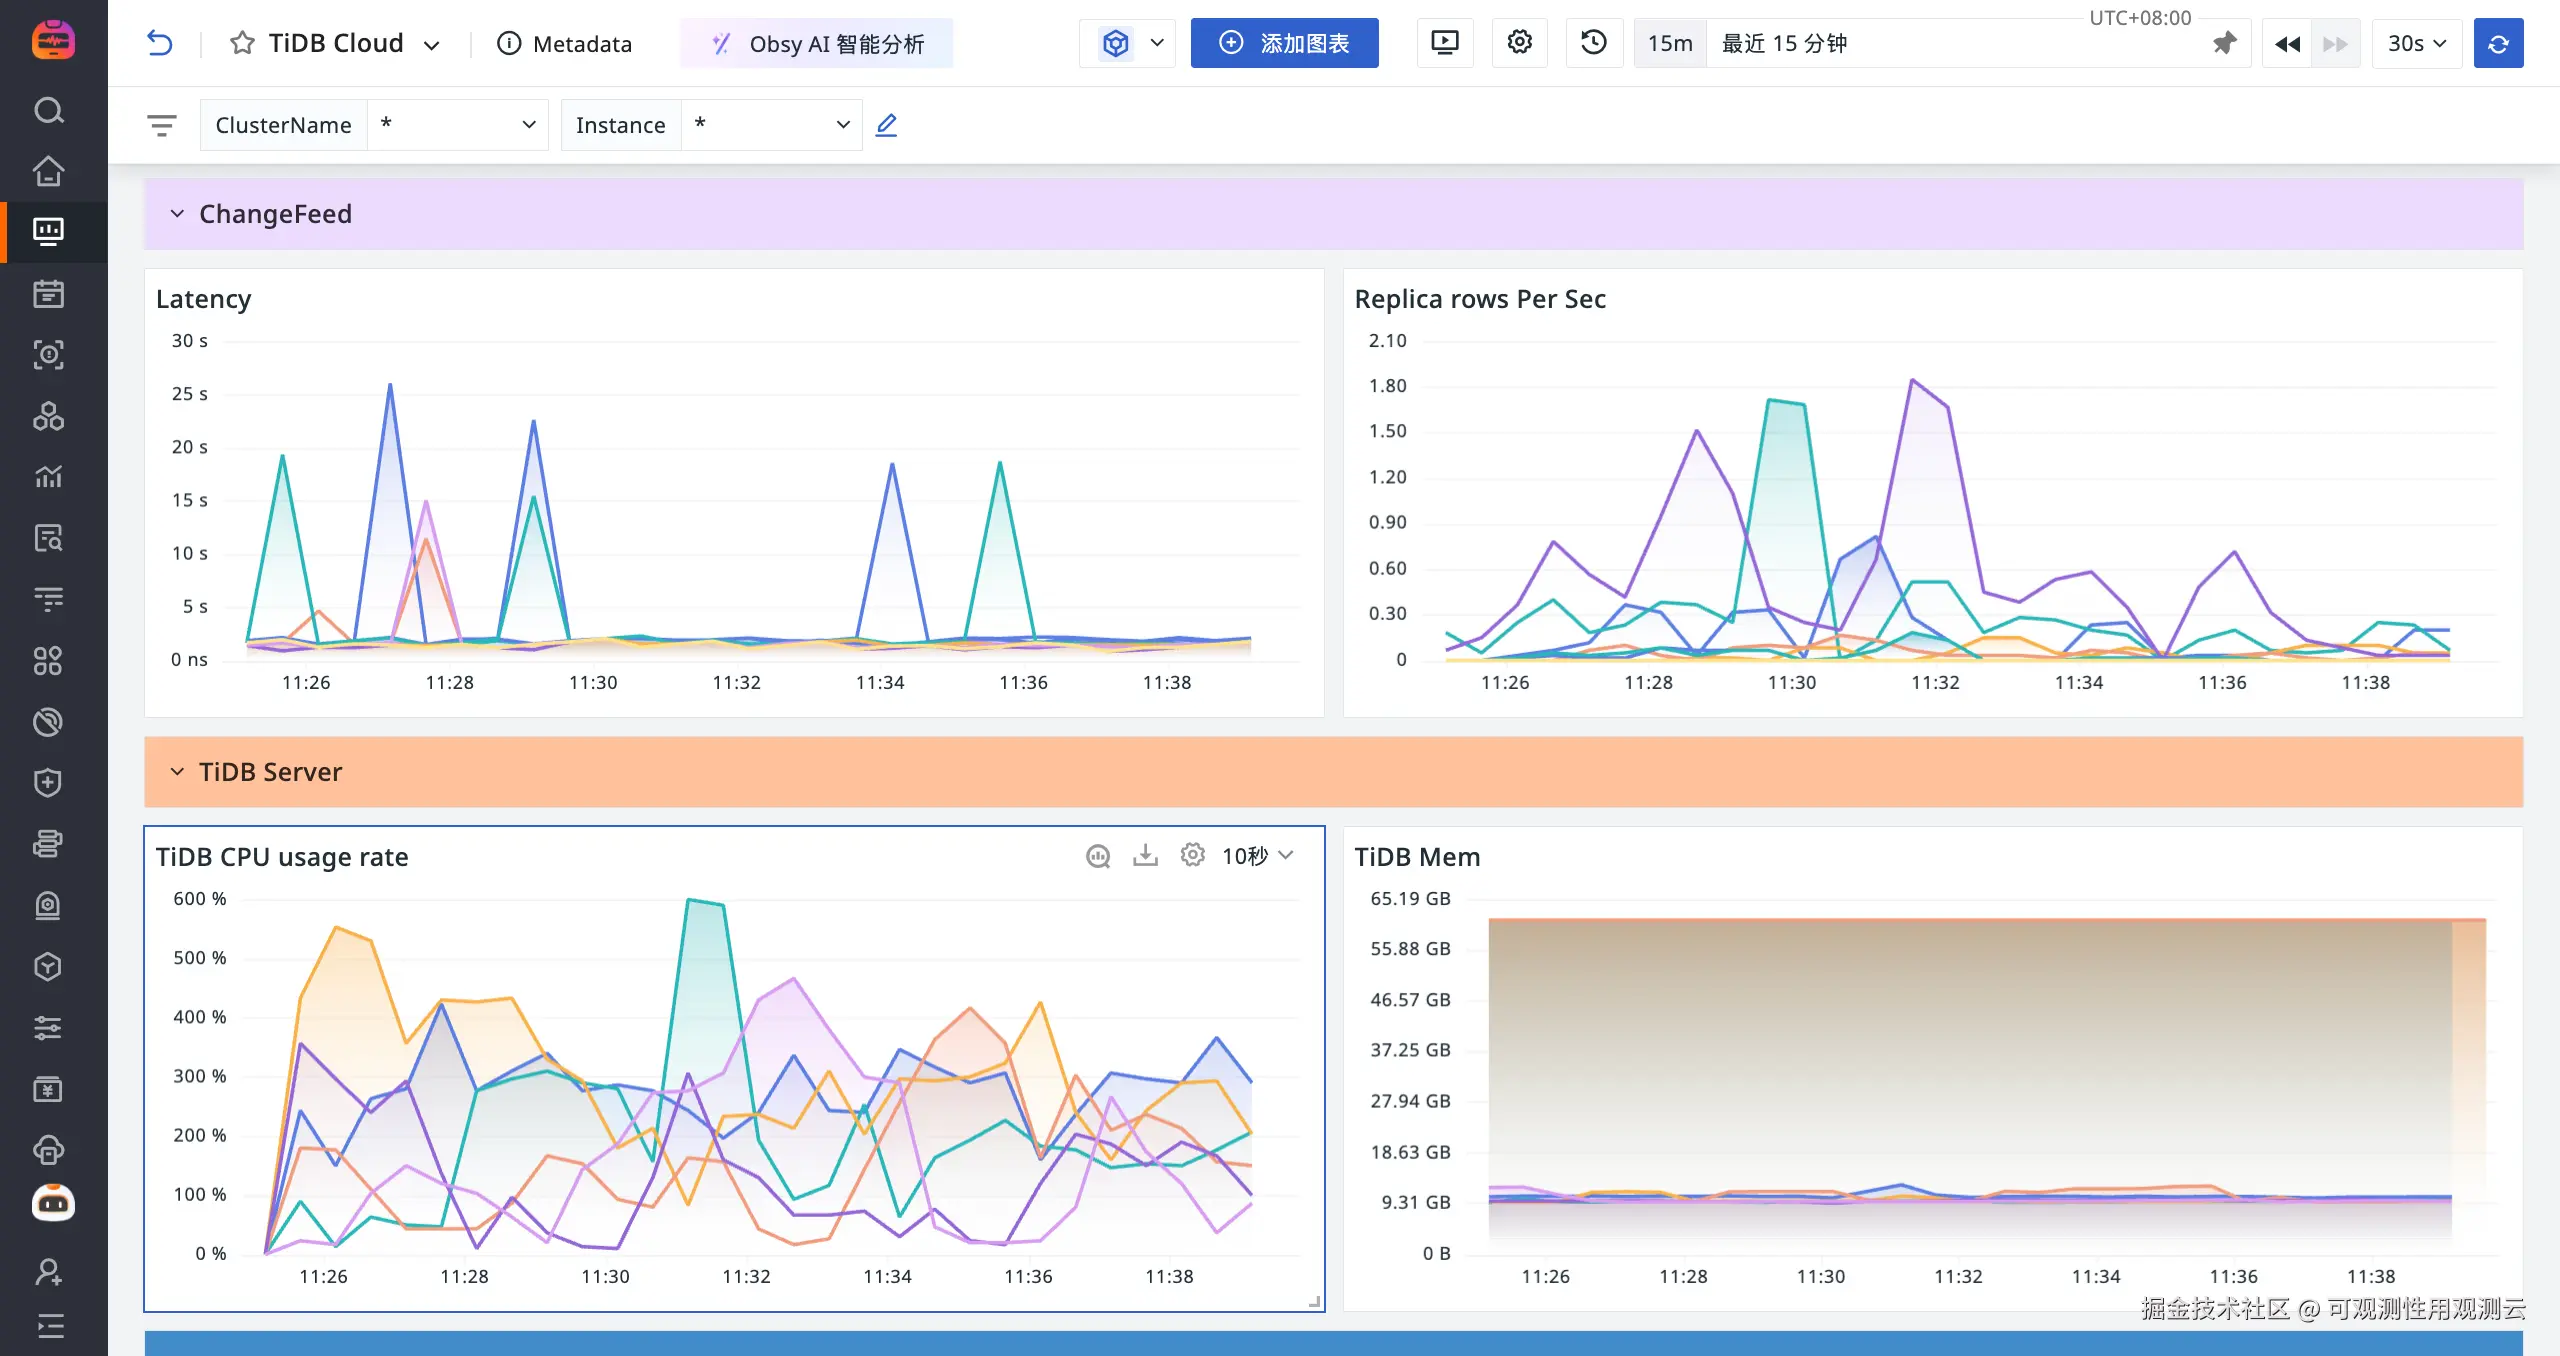This screenshot has height=1356, width=2560.
Task: Edit variables with pencil icon
Action: (886, 125)
